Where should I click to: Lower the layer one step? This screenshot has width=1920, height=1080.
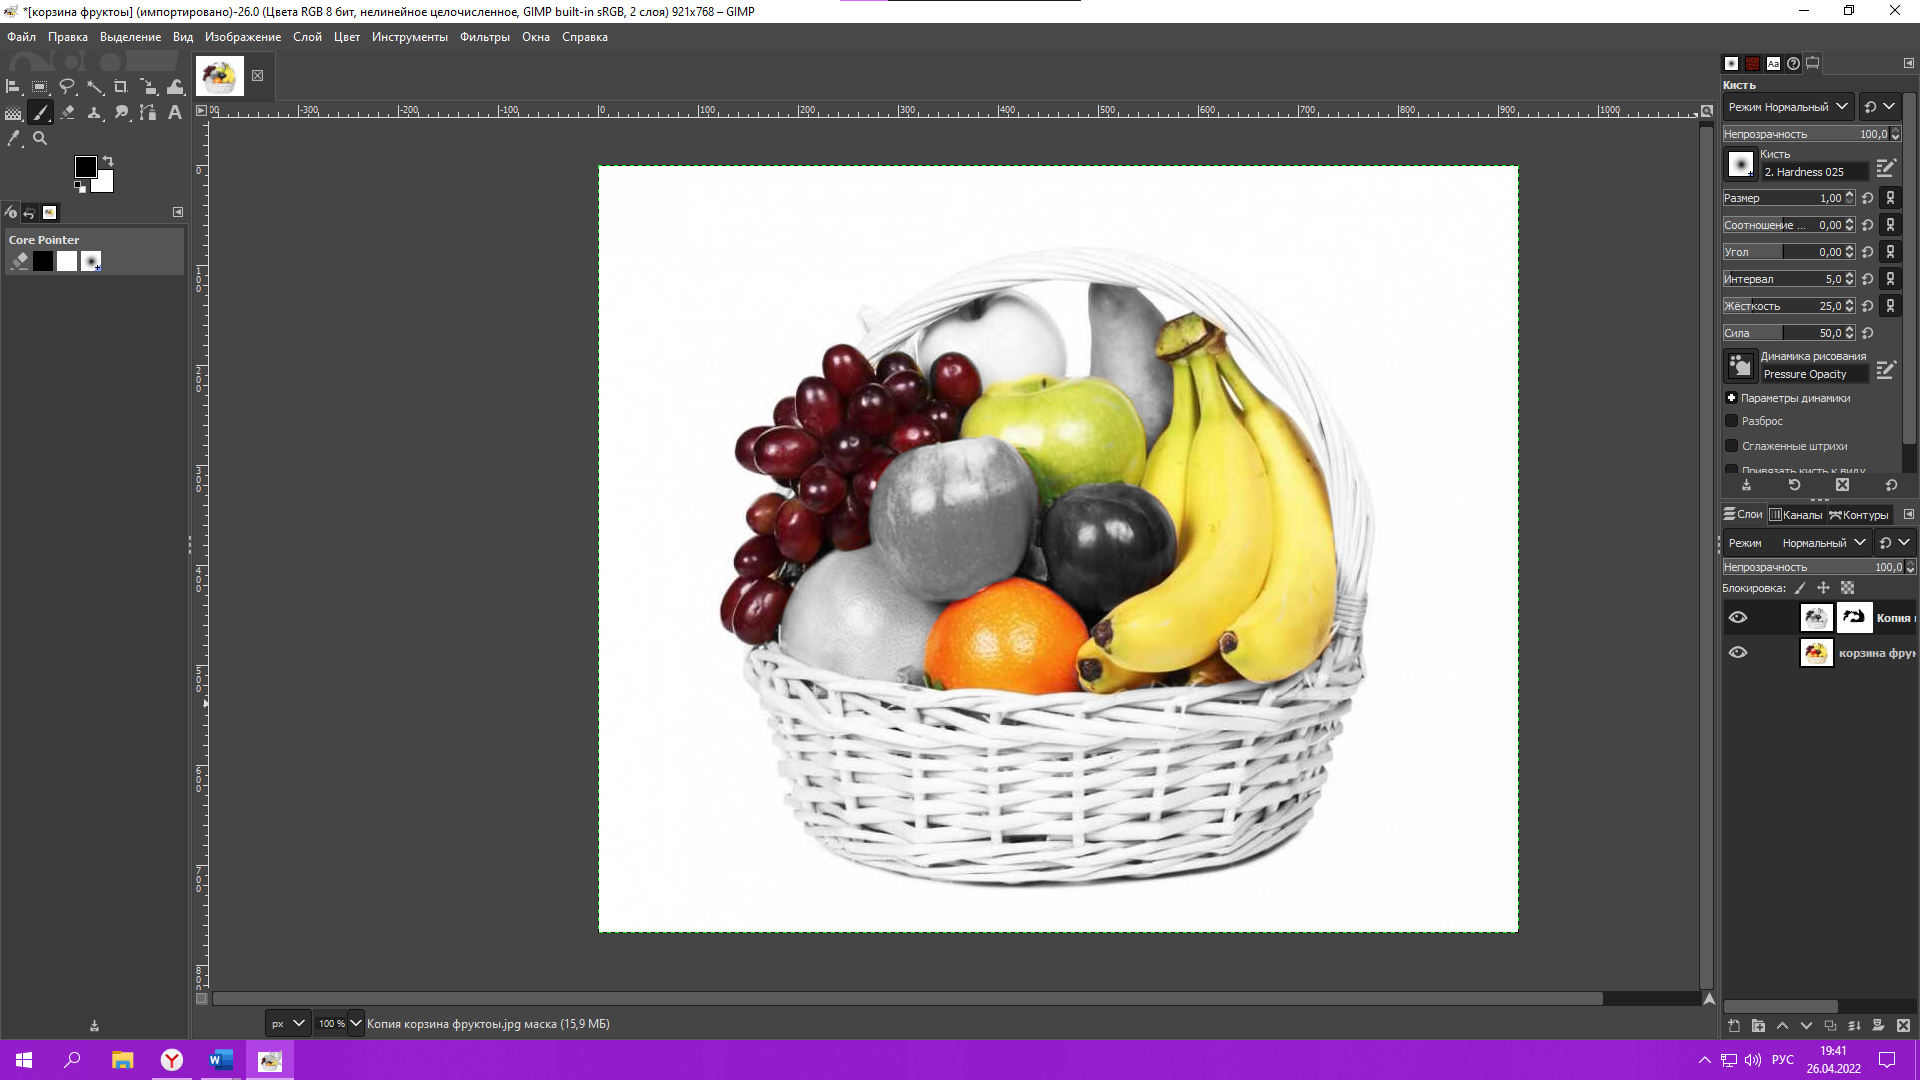click(1806, 1026)
